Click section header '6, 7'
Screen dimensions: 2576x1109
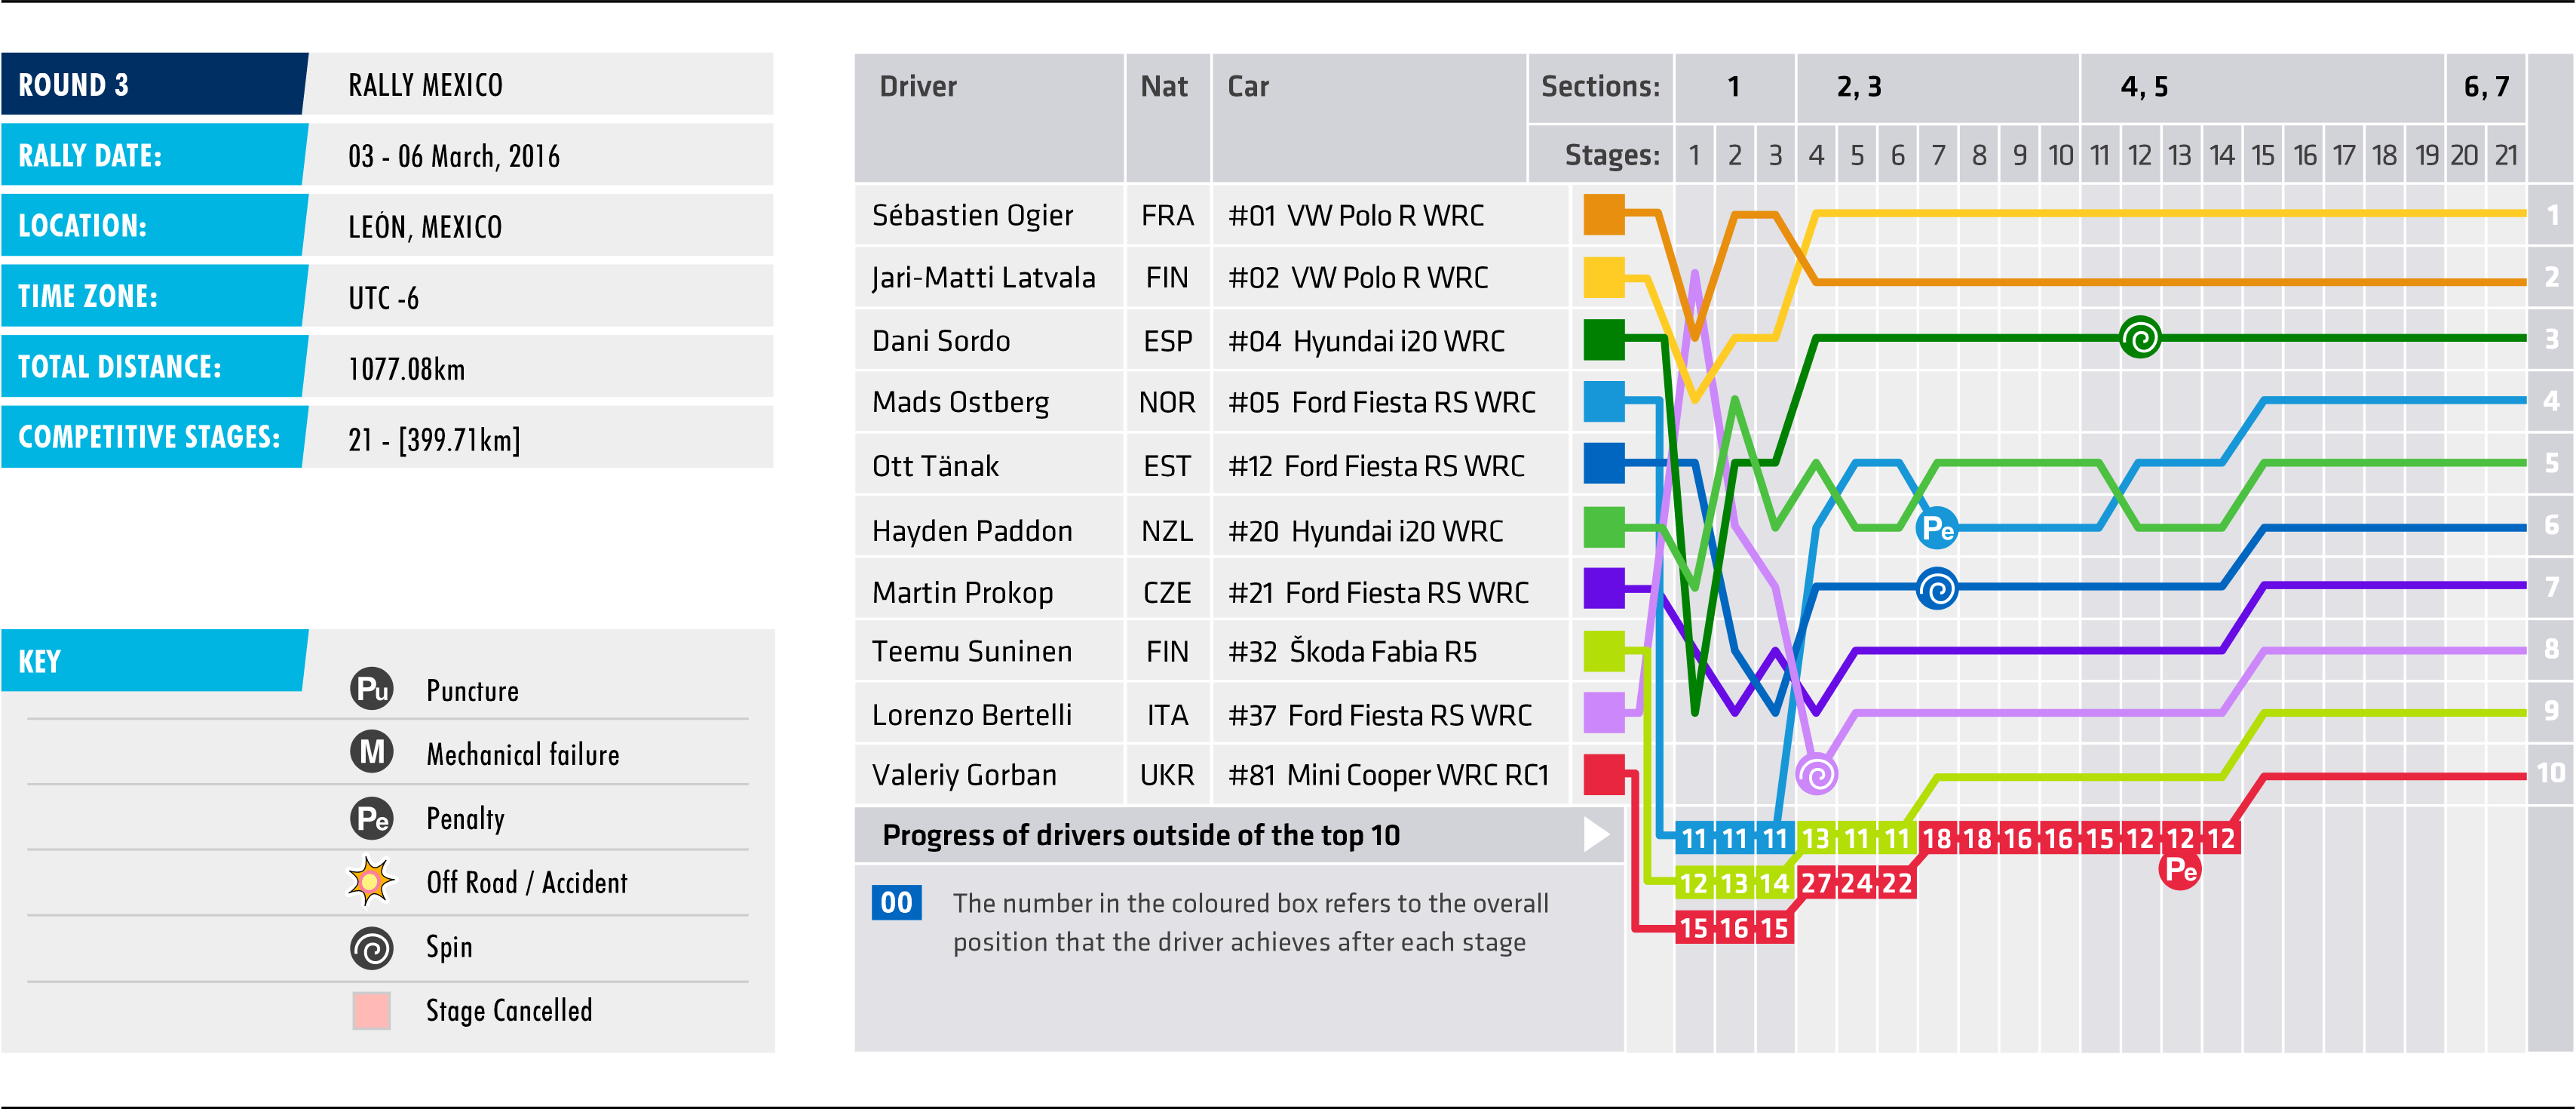click(2486, 87)
